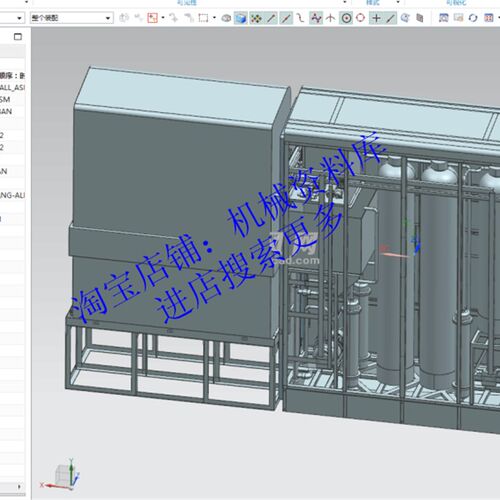The height and width of the screenshot is (500, 500).
Task: Click the navigator horizontal scrollbar arrow
Action: [x=19, y=487]
